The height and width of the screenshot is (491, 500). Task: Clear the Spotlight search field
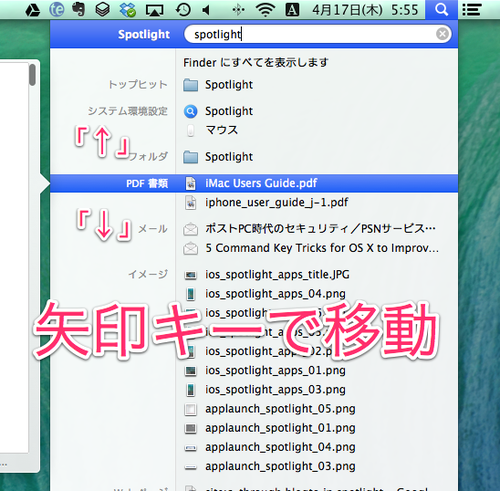pos(442,34)
